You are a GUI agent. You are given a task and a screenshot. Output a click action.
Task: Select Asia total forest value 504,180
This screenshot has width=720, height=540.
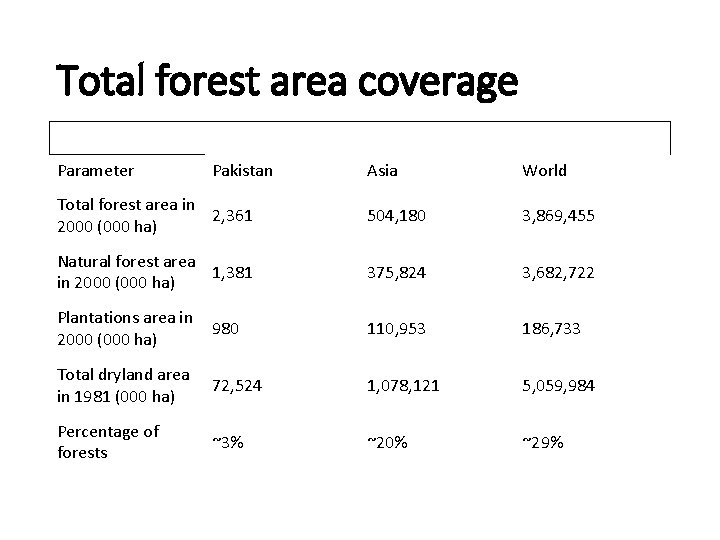pos(396,216)
